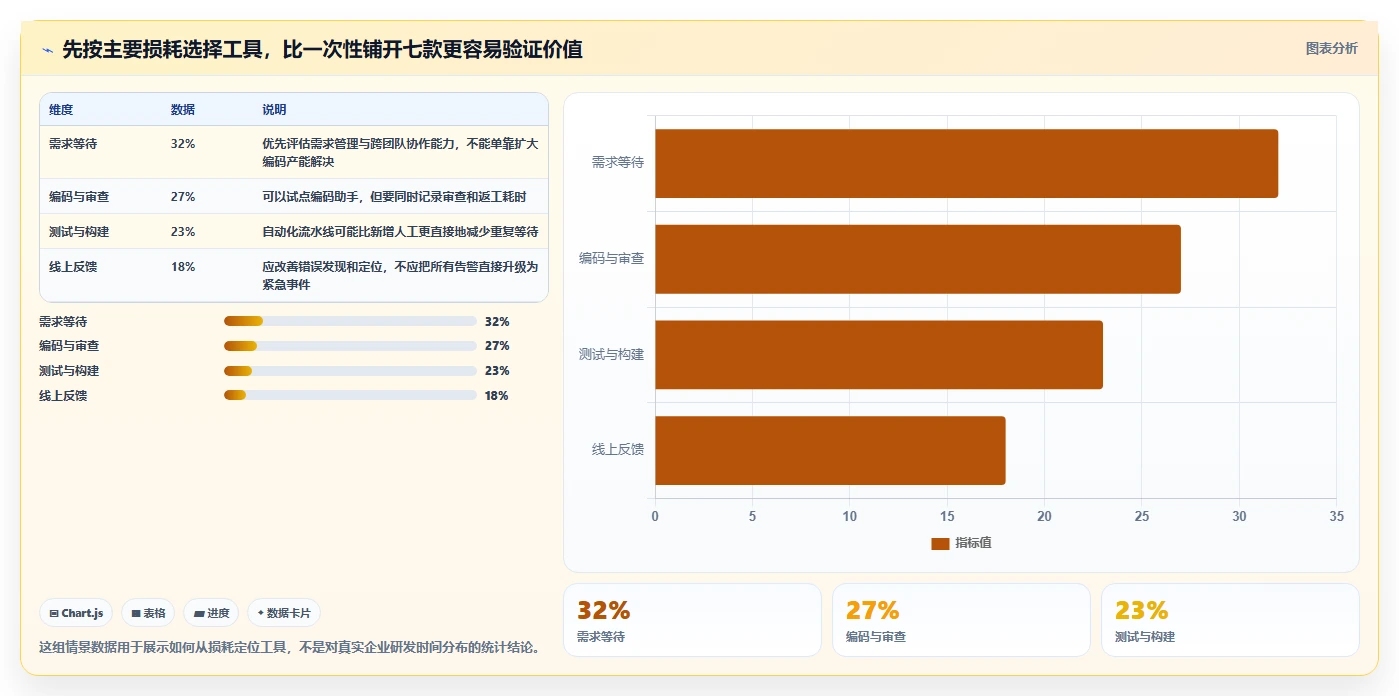
Task: Click the 图表分析 label in header
Action: pos(1331,48)
